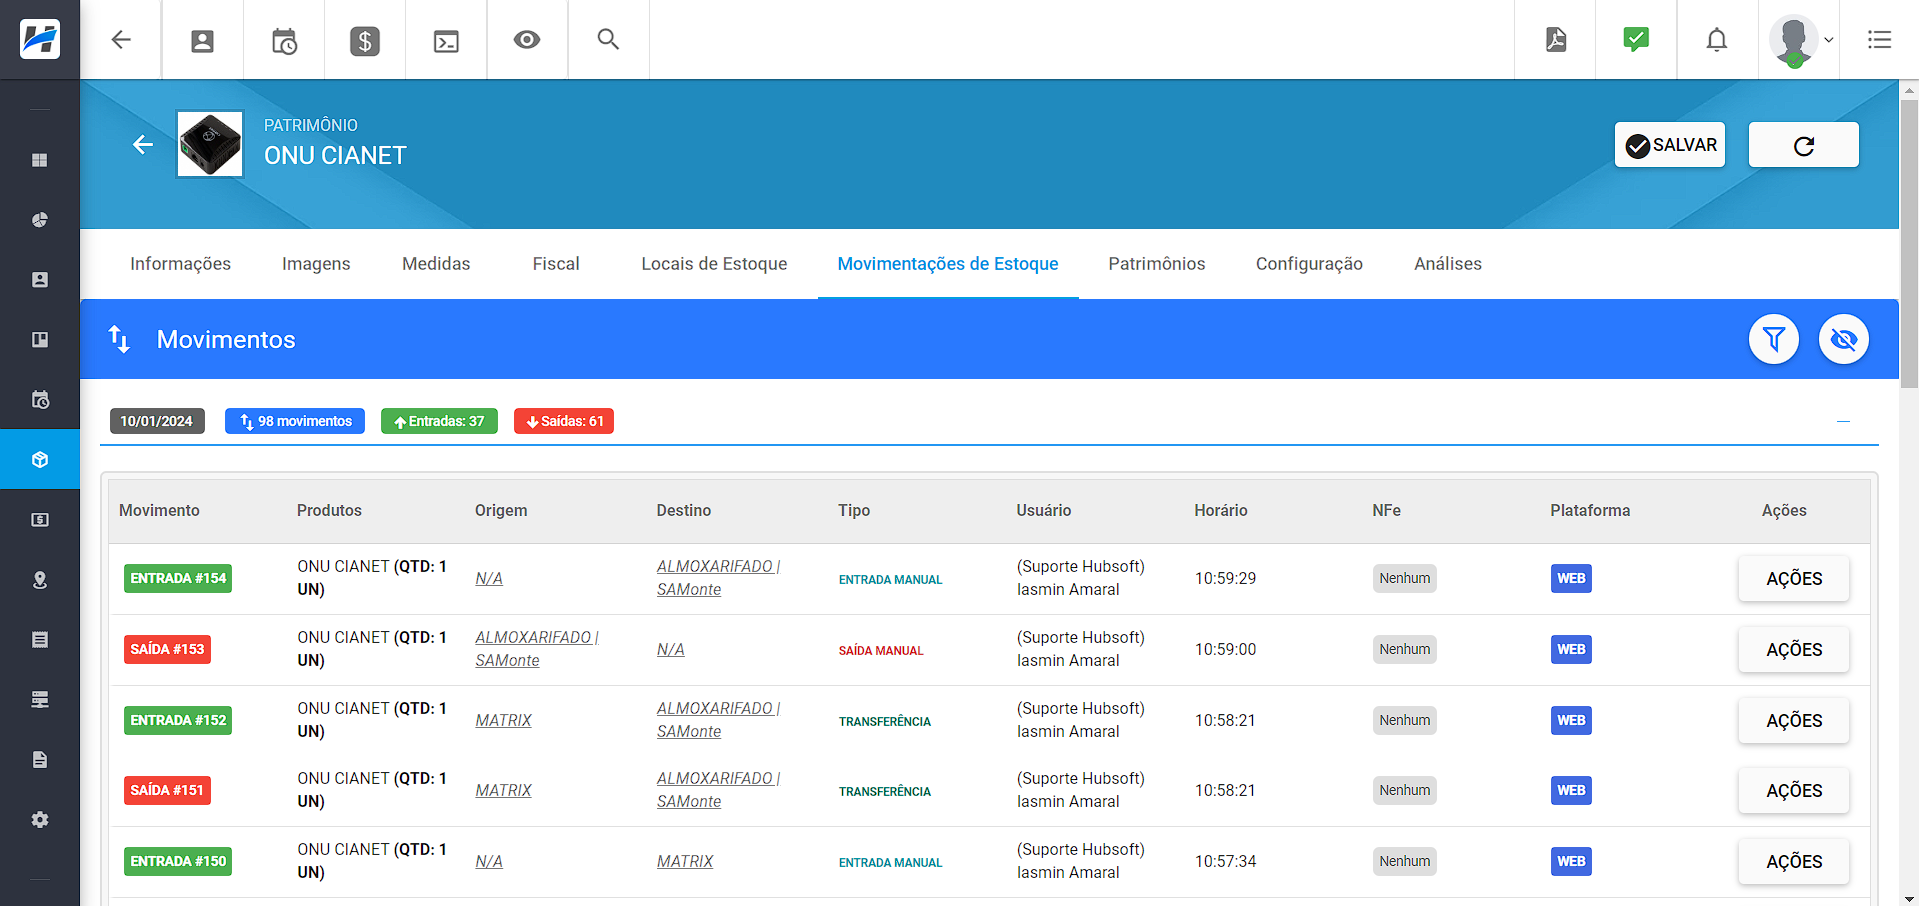Switch to the Configuração tab
Image resolution: width=1919 pixels, height=906 pixels.
[1309, 264]
